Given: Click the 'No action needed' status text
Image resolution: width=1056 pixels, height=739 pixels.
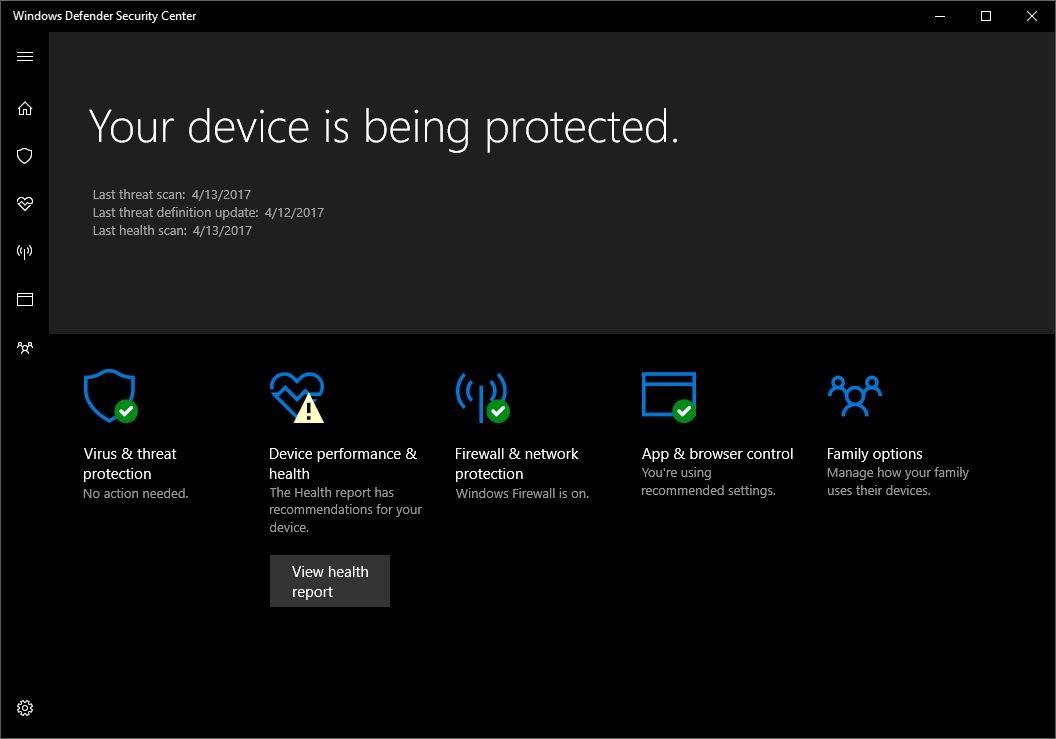Looking at the screenshot, I should [x=135, y=493].
